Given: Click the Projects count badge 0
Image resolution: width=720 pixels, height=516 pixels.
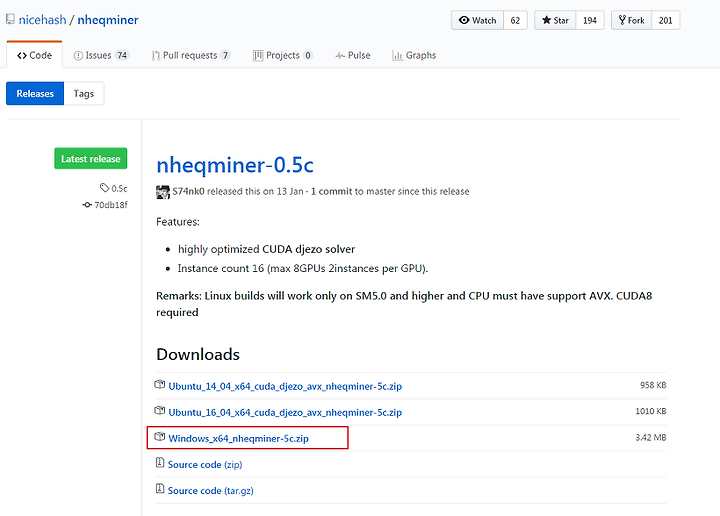Looking at the screenshot, I should (308, 55).
